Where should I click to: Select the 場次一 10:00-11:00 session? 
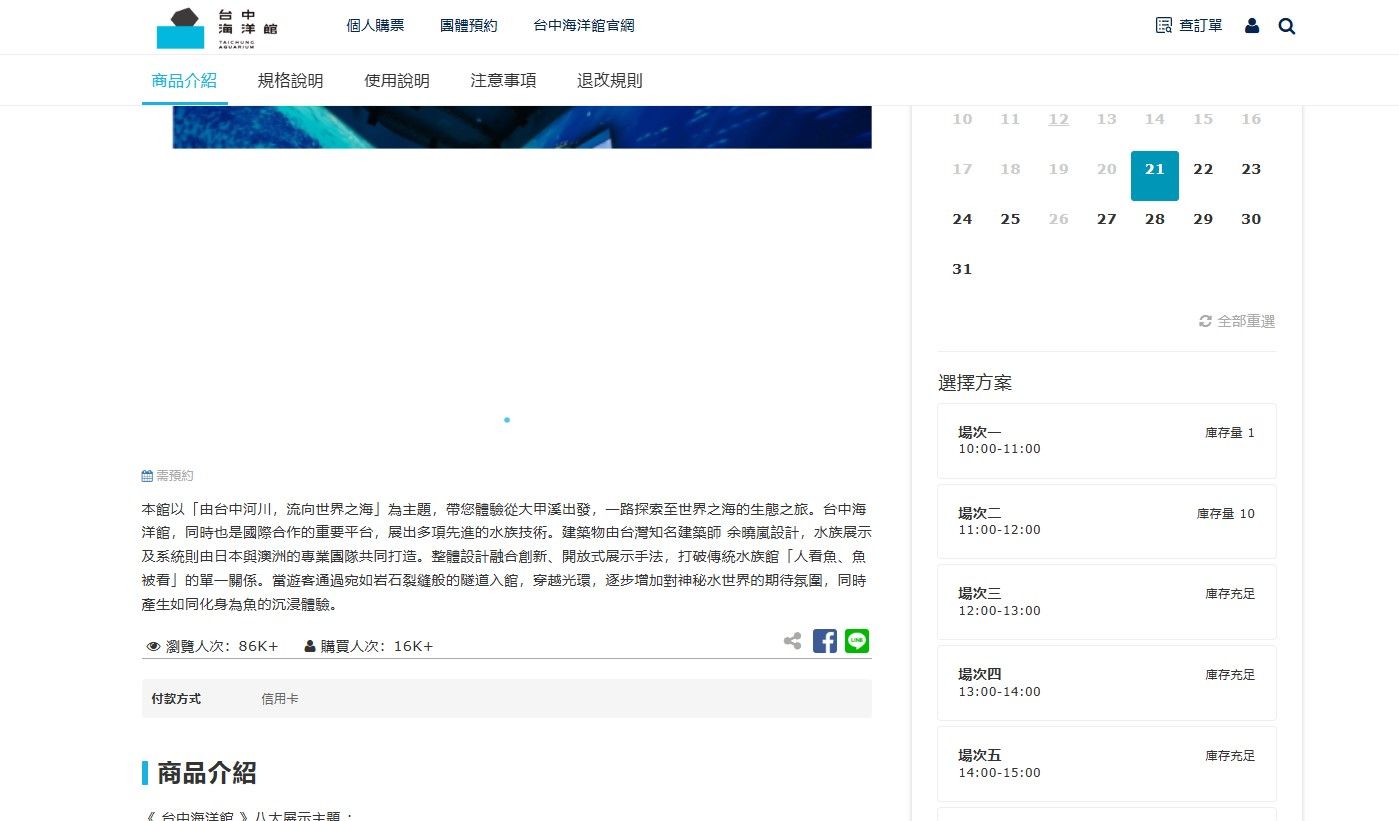coord(1106,440)
